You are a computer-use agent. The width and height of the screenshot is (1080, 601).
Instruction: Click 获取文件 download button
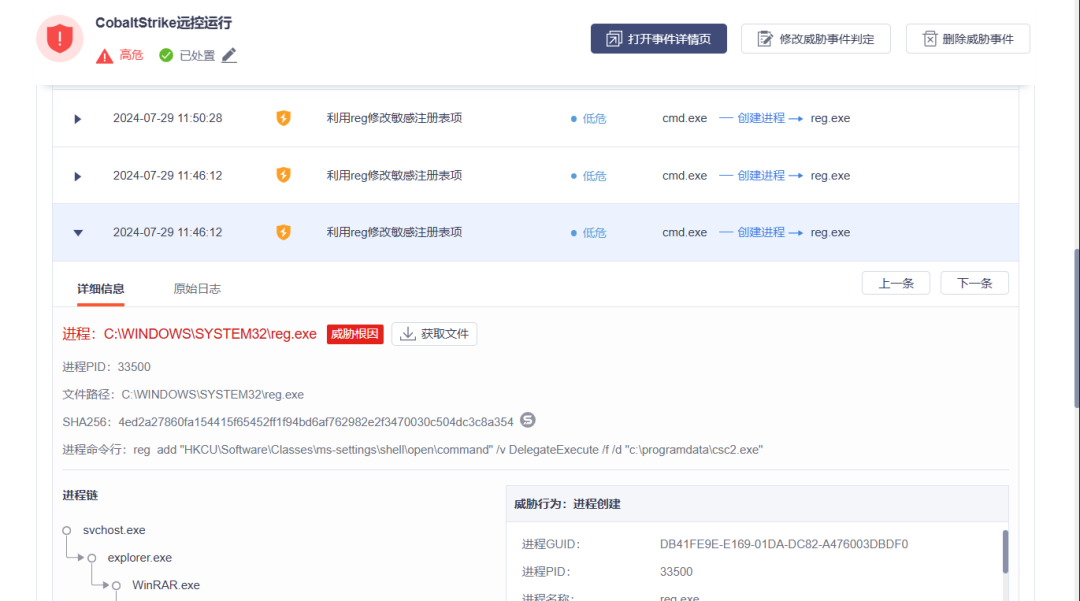pos(434,334)
